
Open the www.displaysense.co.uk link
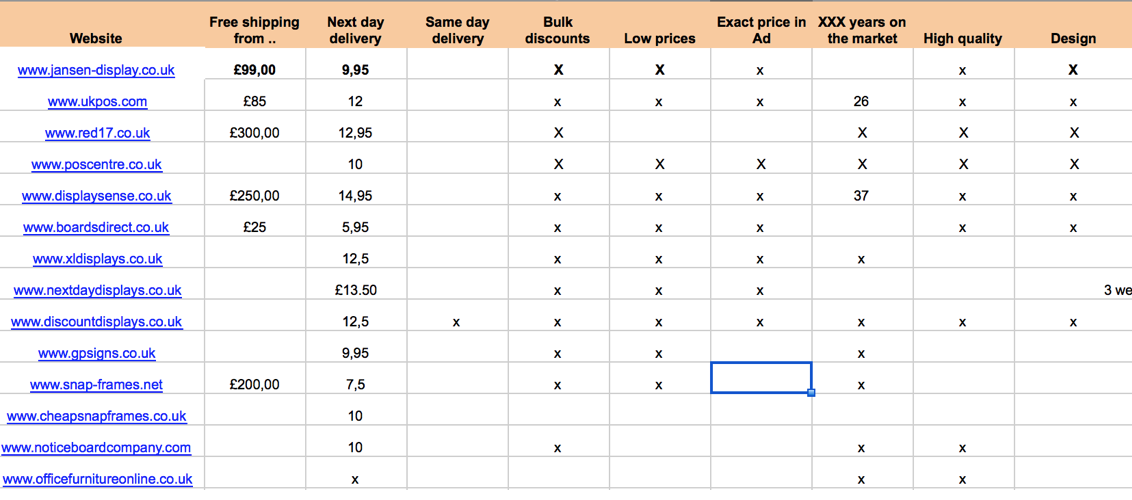click(96, 196)
